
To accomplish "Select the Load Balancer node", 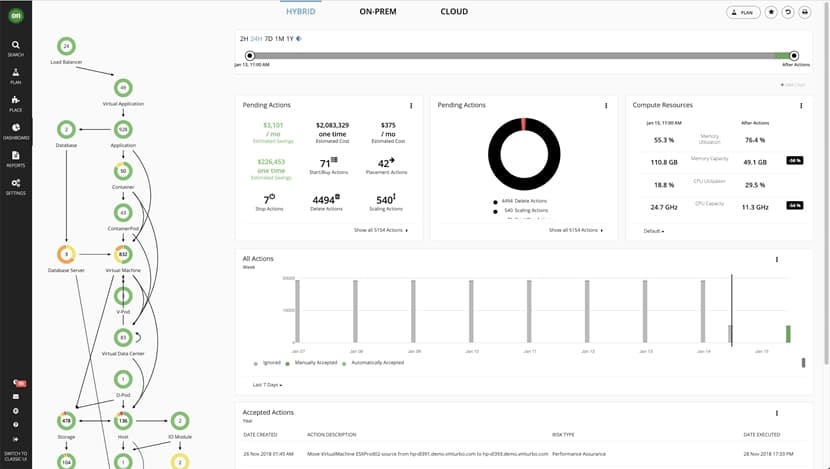I will click(66, 46).
